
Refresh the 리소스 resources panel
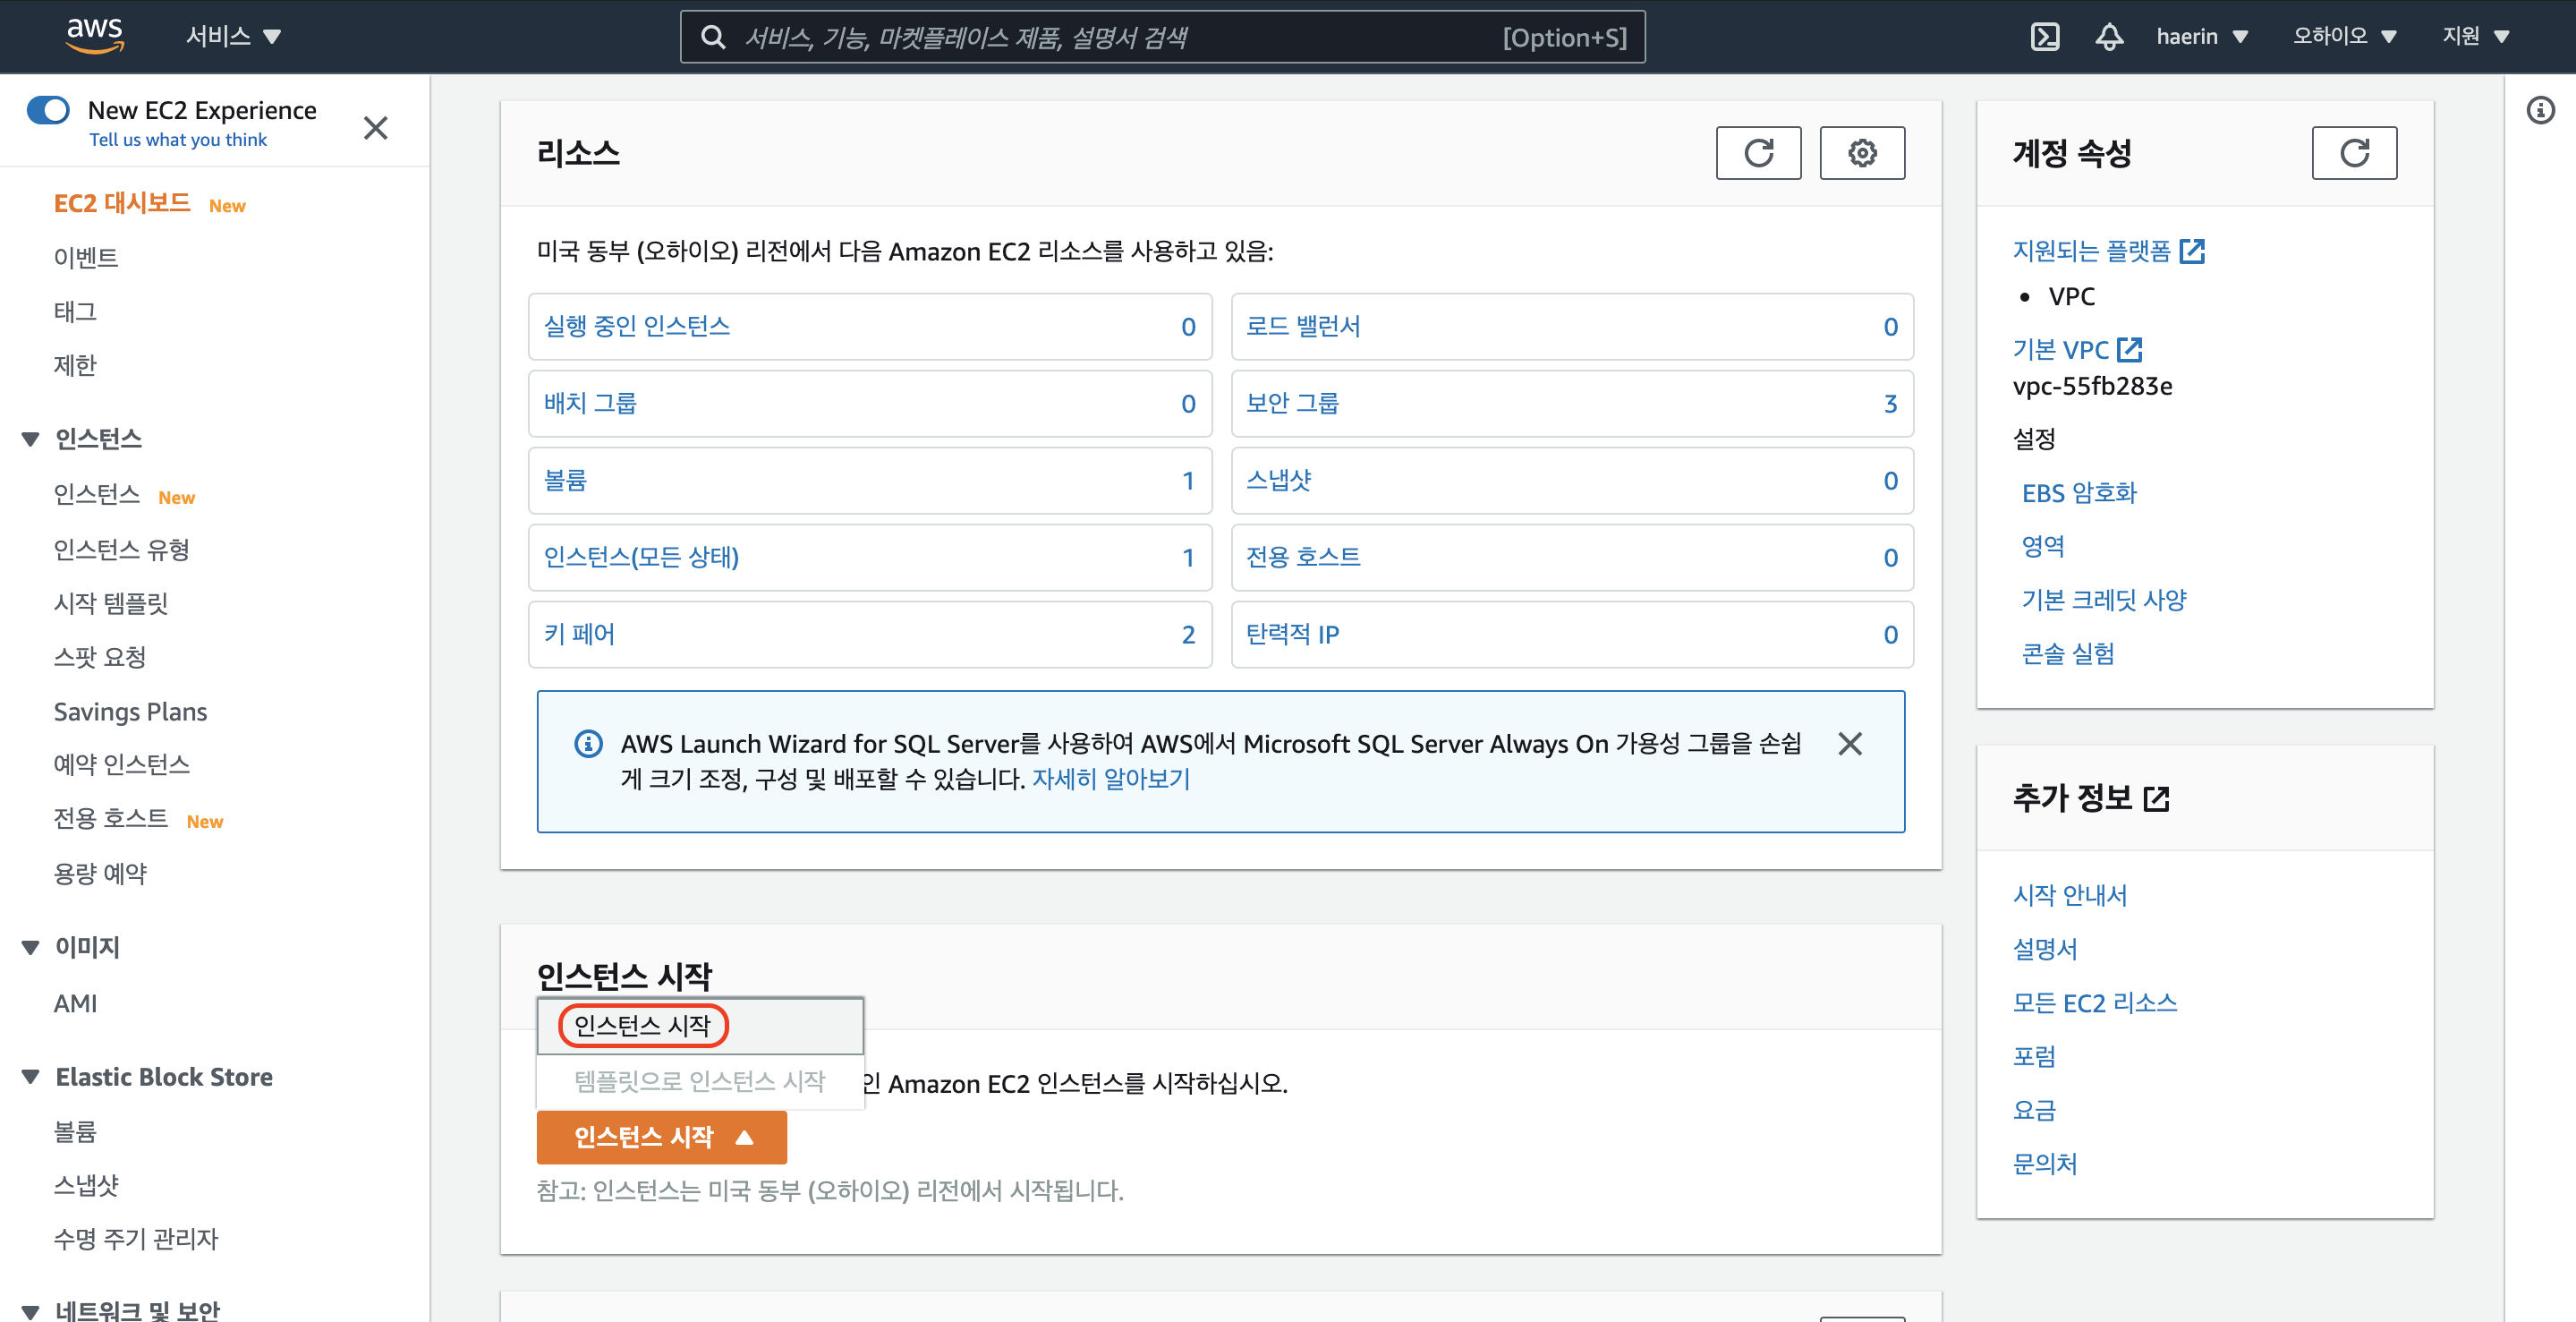(1758, 153)
